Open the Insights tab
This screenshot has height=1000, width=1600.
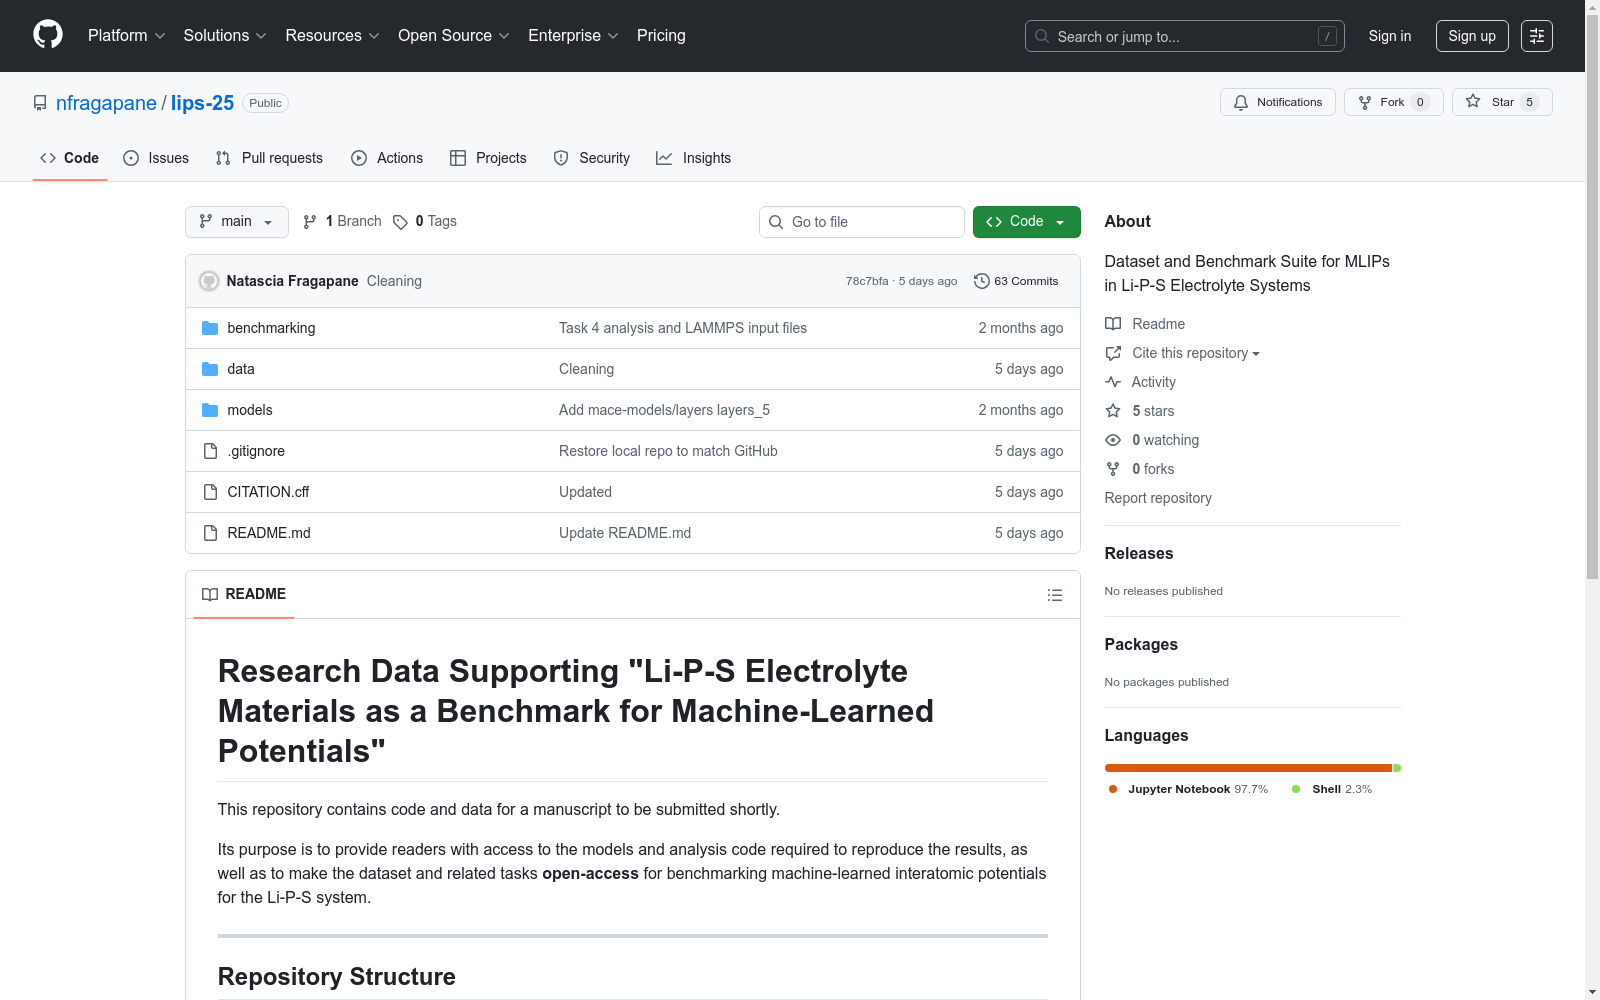click(693, 158)
